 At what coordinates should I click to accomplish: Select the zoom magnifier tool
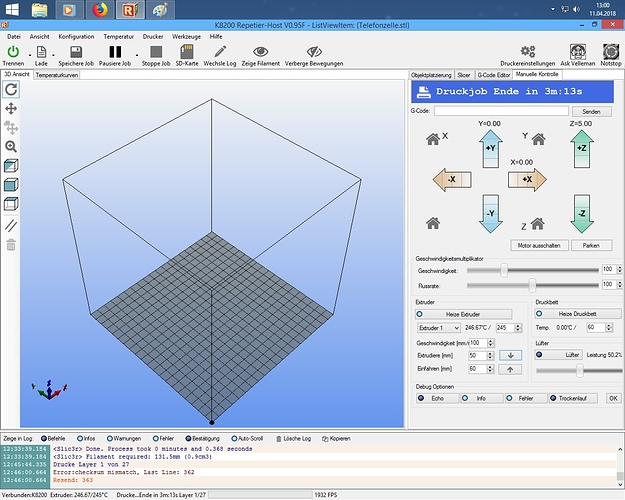11,147
